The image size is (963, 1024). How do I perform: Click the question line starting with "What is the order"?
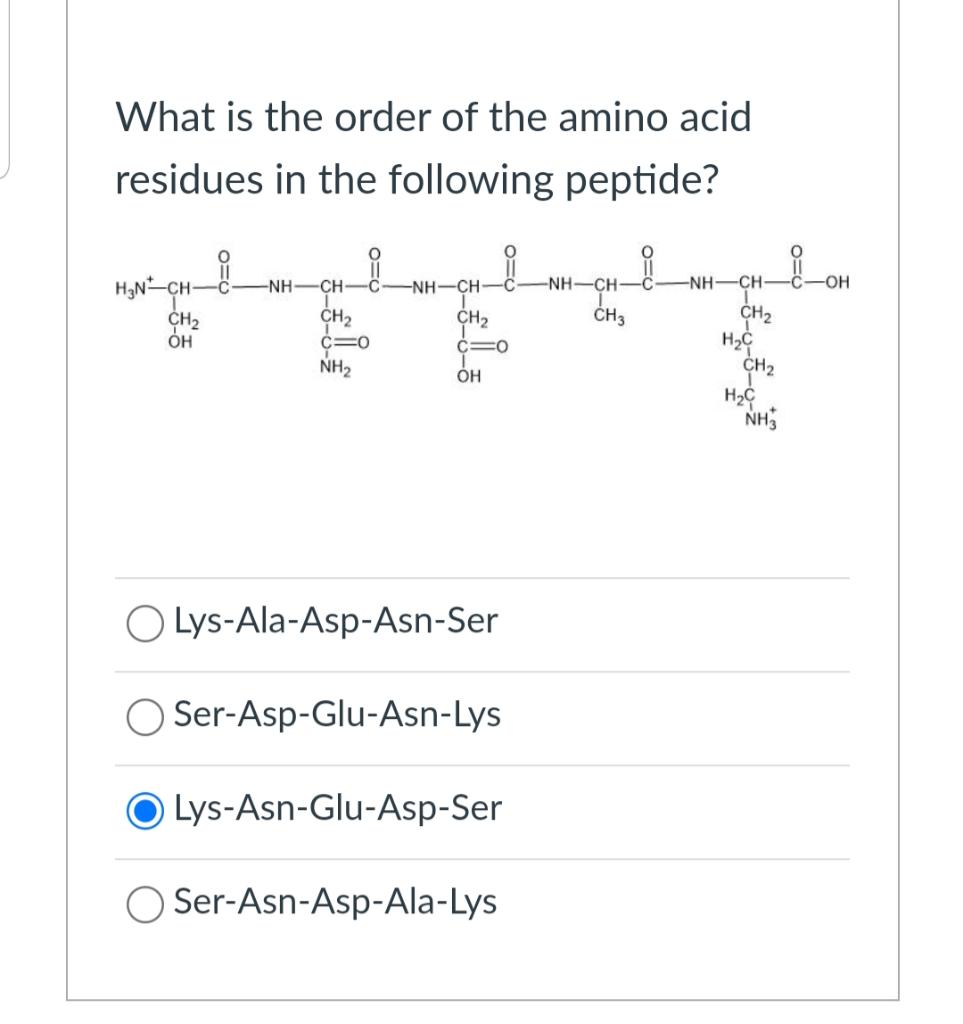[x=434, y=118]
